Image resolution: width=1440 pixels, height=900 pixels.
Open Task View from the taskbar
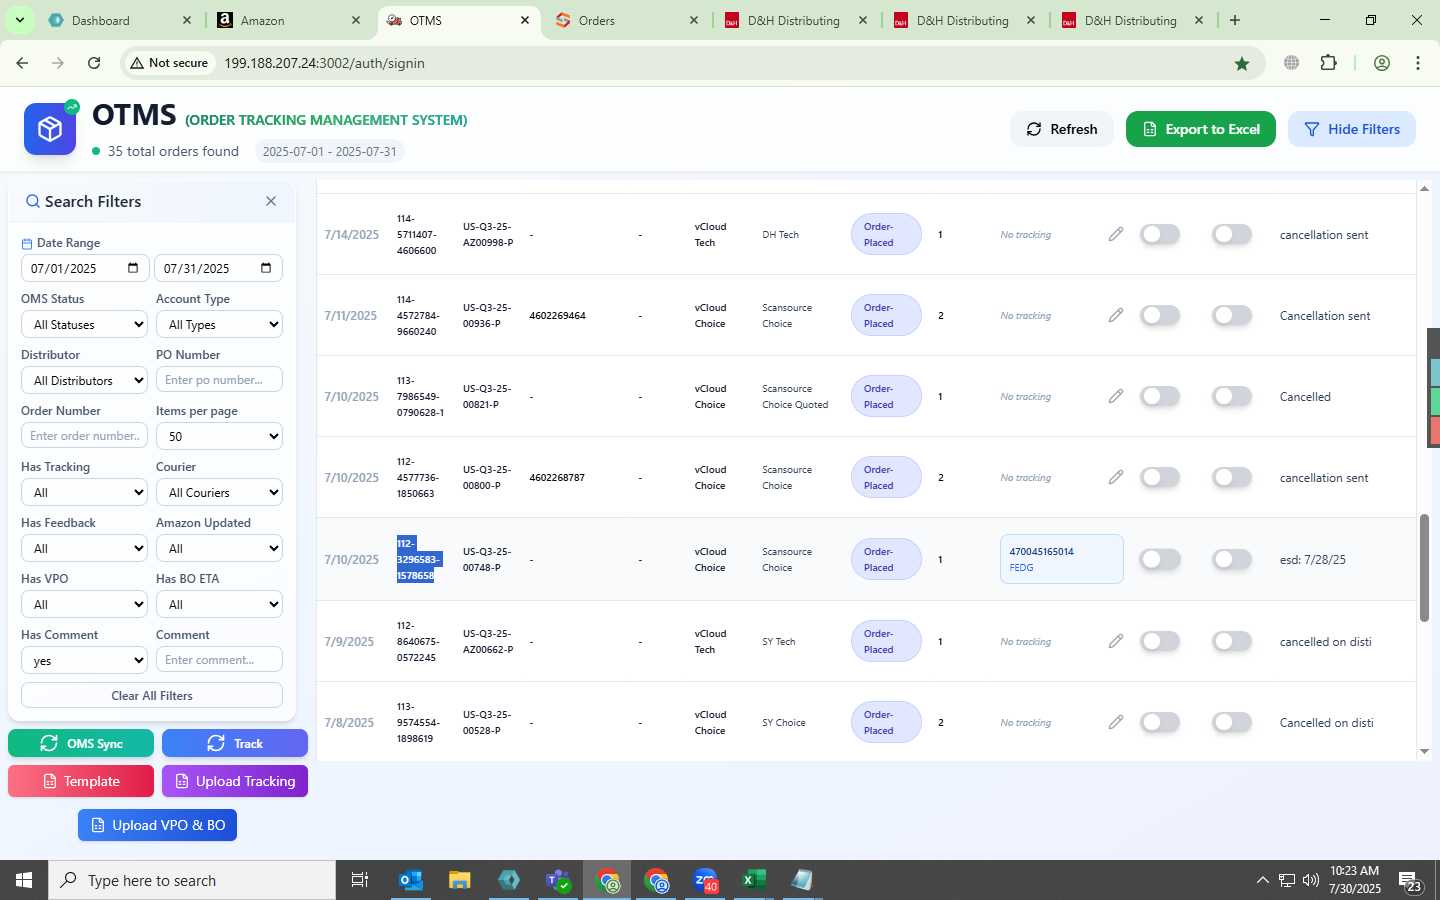(x=360, y=880)
